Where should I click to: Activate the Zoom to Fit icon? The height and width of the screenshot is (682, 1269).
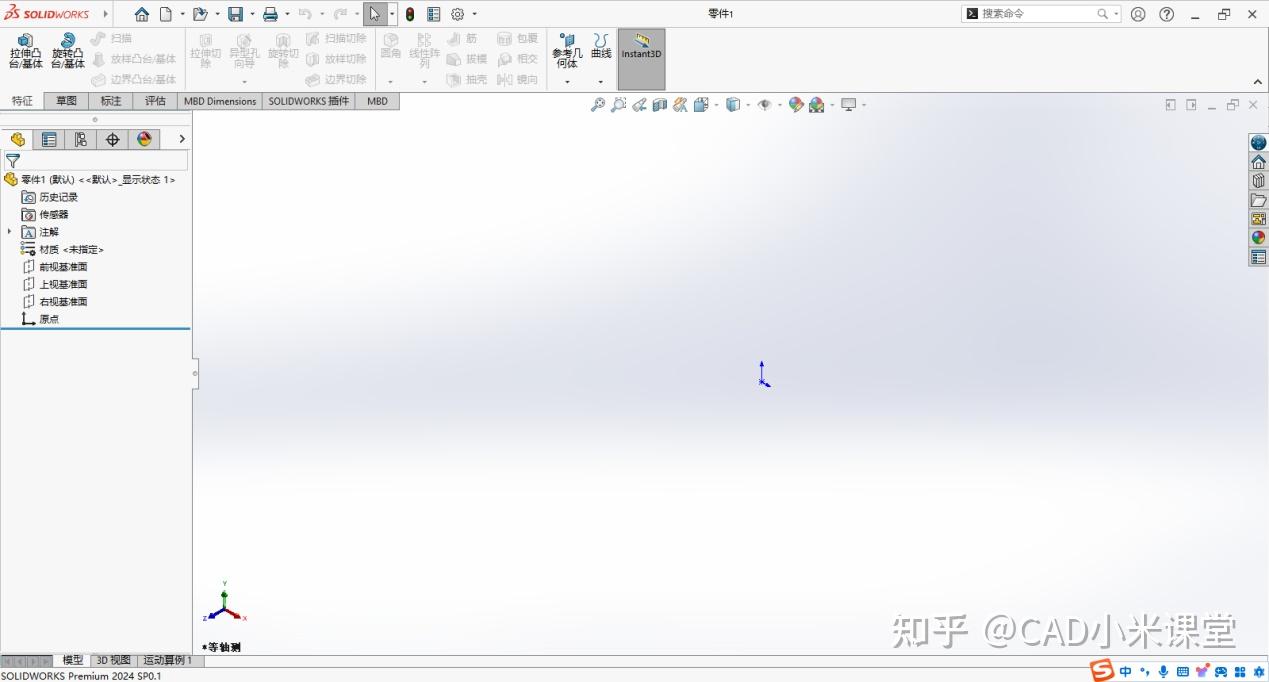pyautogui.click(x=597, y=104)
